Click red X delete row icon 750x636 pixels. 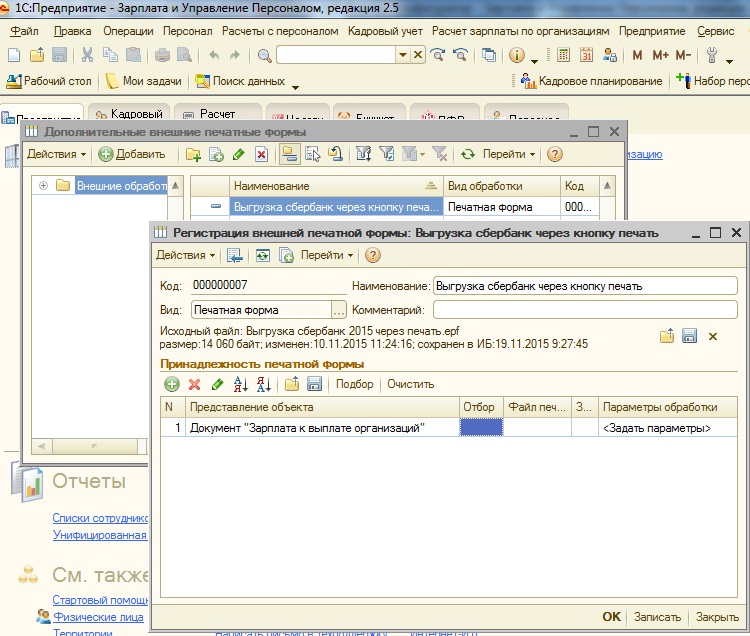point(194,384)
